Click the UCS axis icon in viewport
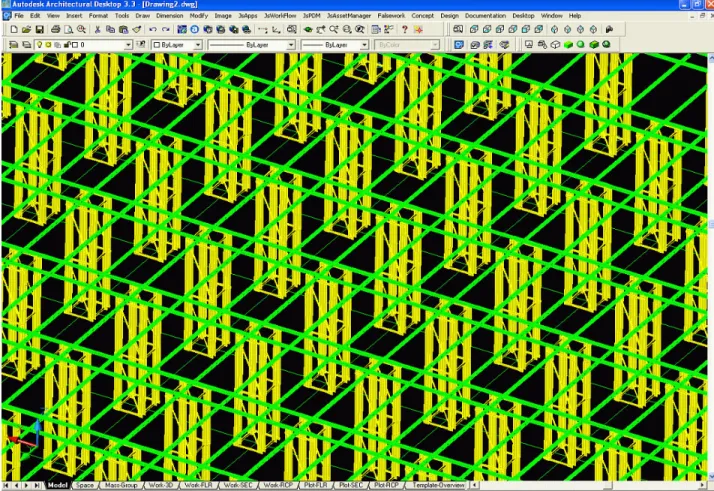 click(x=25, y=436)
